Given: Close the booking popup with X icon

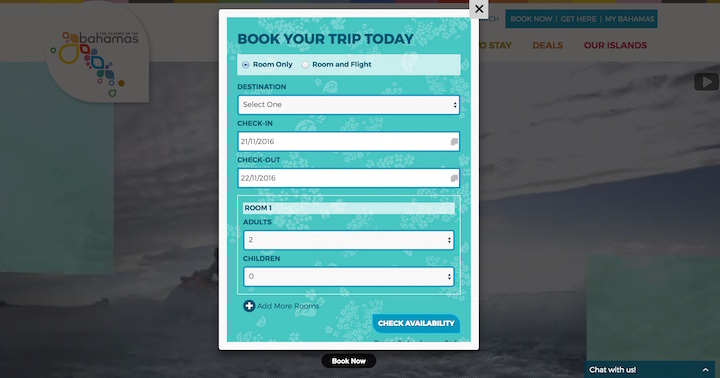Looking at the screenshot, I should tap(479, 9).
